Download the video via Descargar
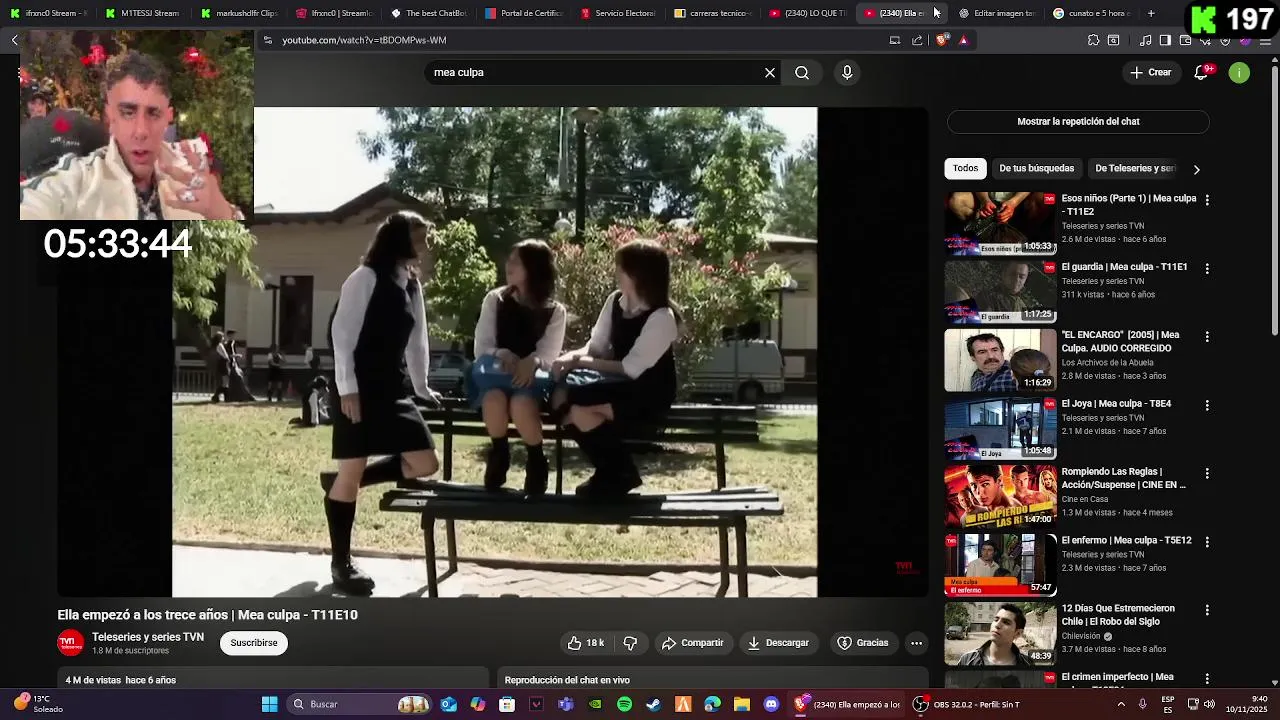 click(778, 643)
